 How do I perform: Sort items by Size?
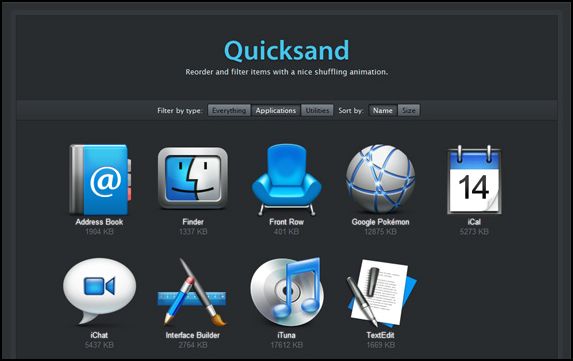coord(409,110)
